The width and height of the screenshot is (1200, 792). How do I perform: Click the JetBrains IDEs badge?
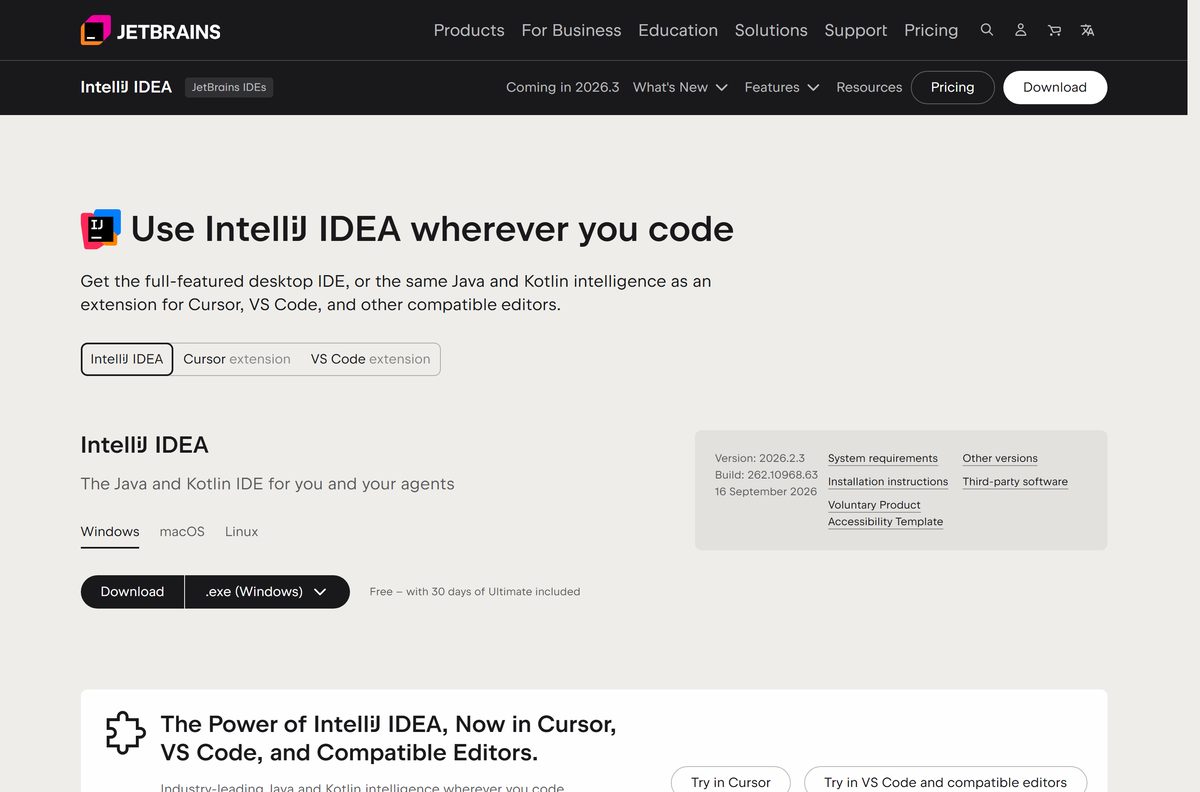229,87
